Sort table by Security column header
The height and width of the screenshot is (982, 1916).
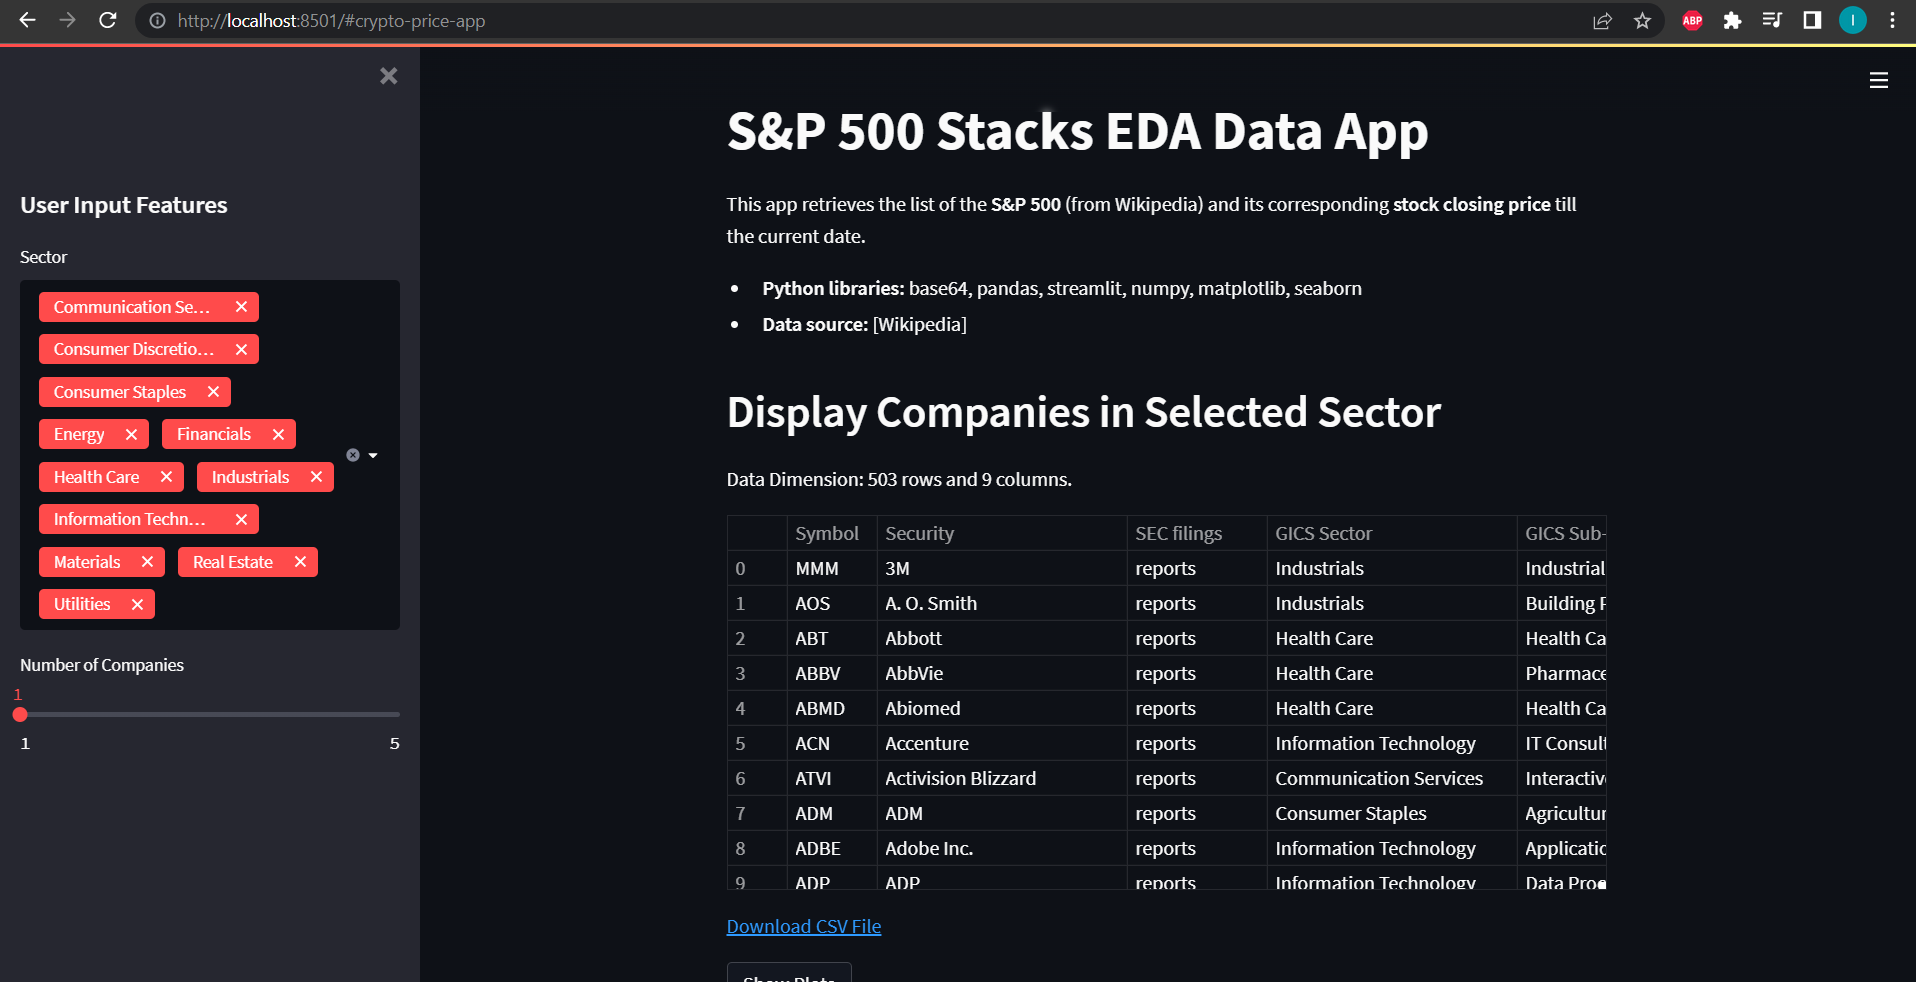click(x=1002, y=533)
